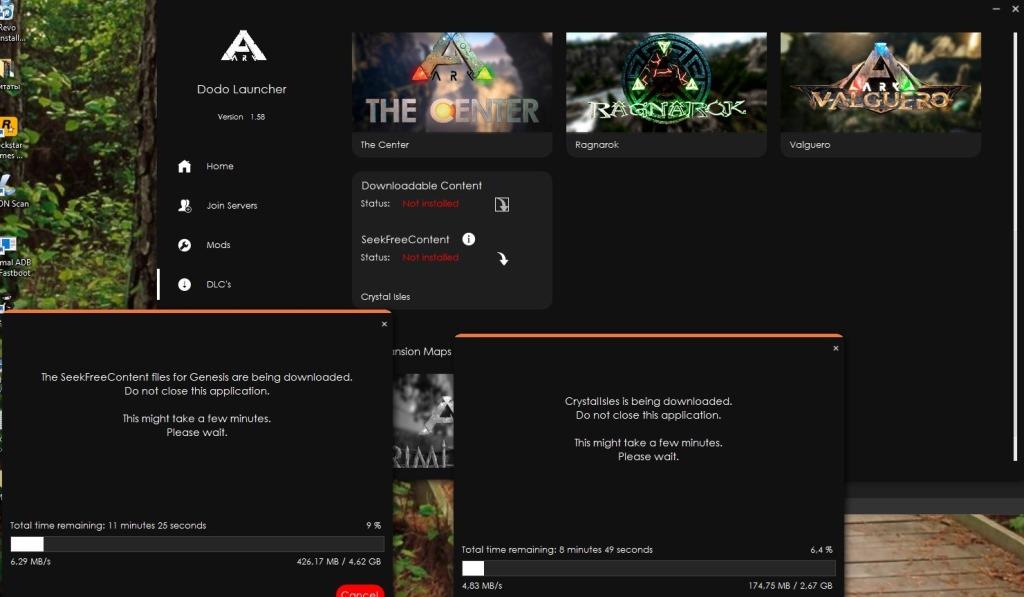
Task: Open the DLC's sidebar entry
Action: point(218,284)
